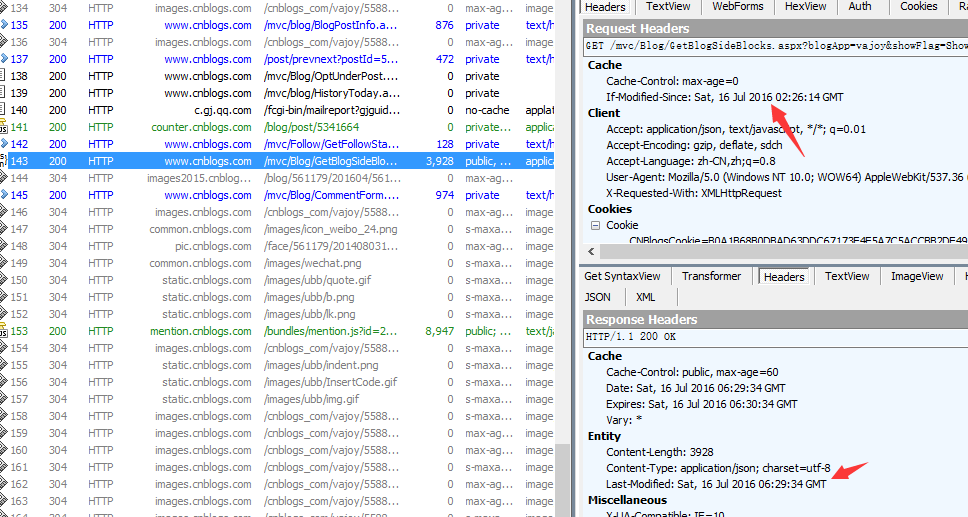The image size is (968, 517).
Task: Select the Transformer response tab
Action: [x=711, y=276]
